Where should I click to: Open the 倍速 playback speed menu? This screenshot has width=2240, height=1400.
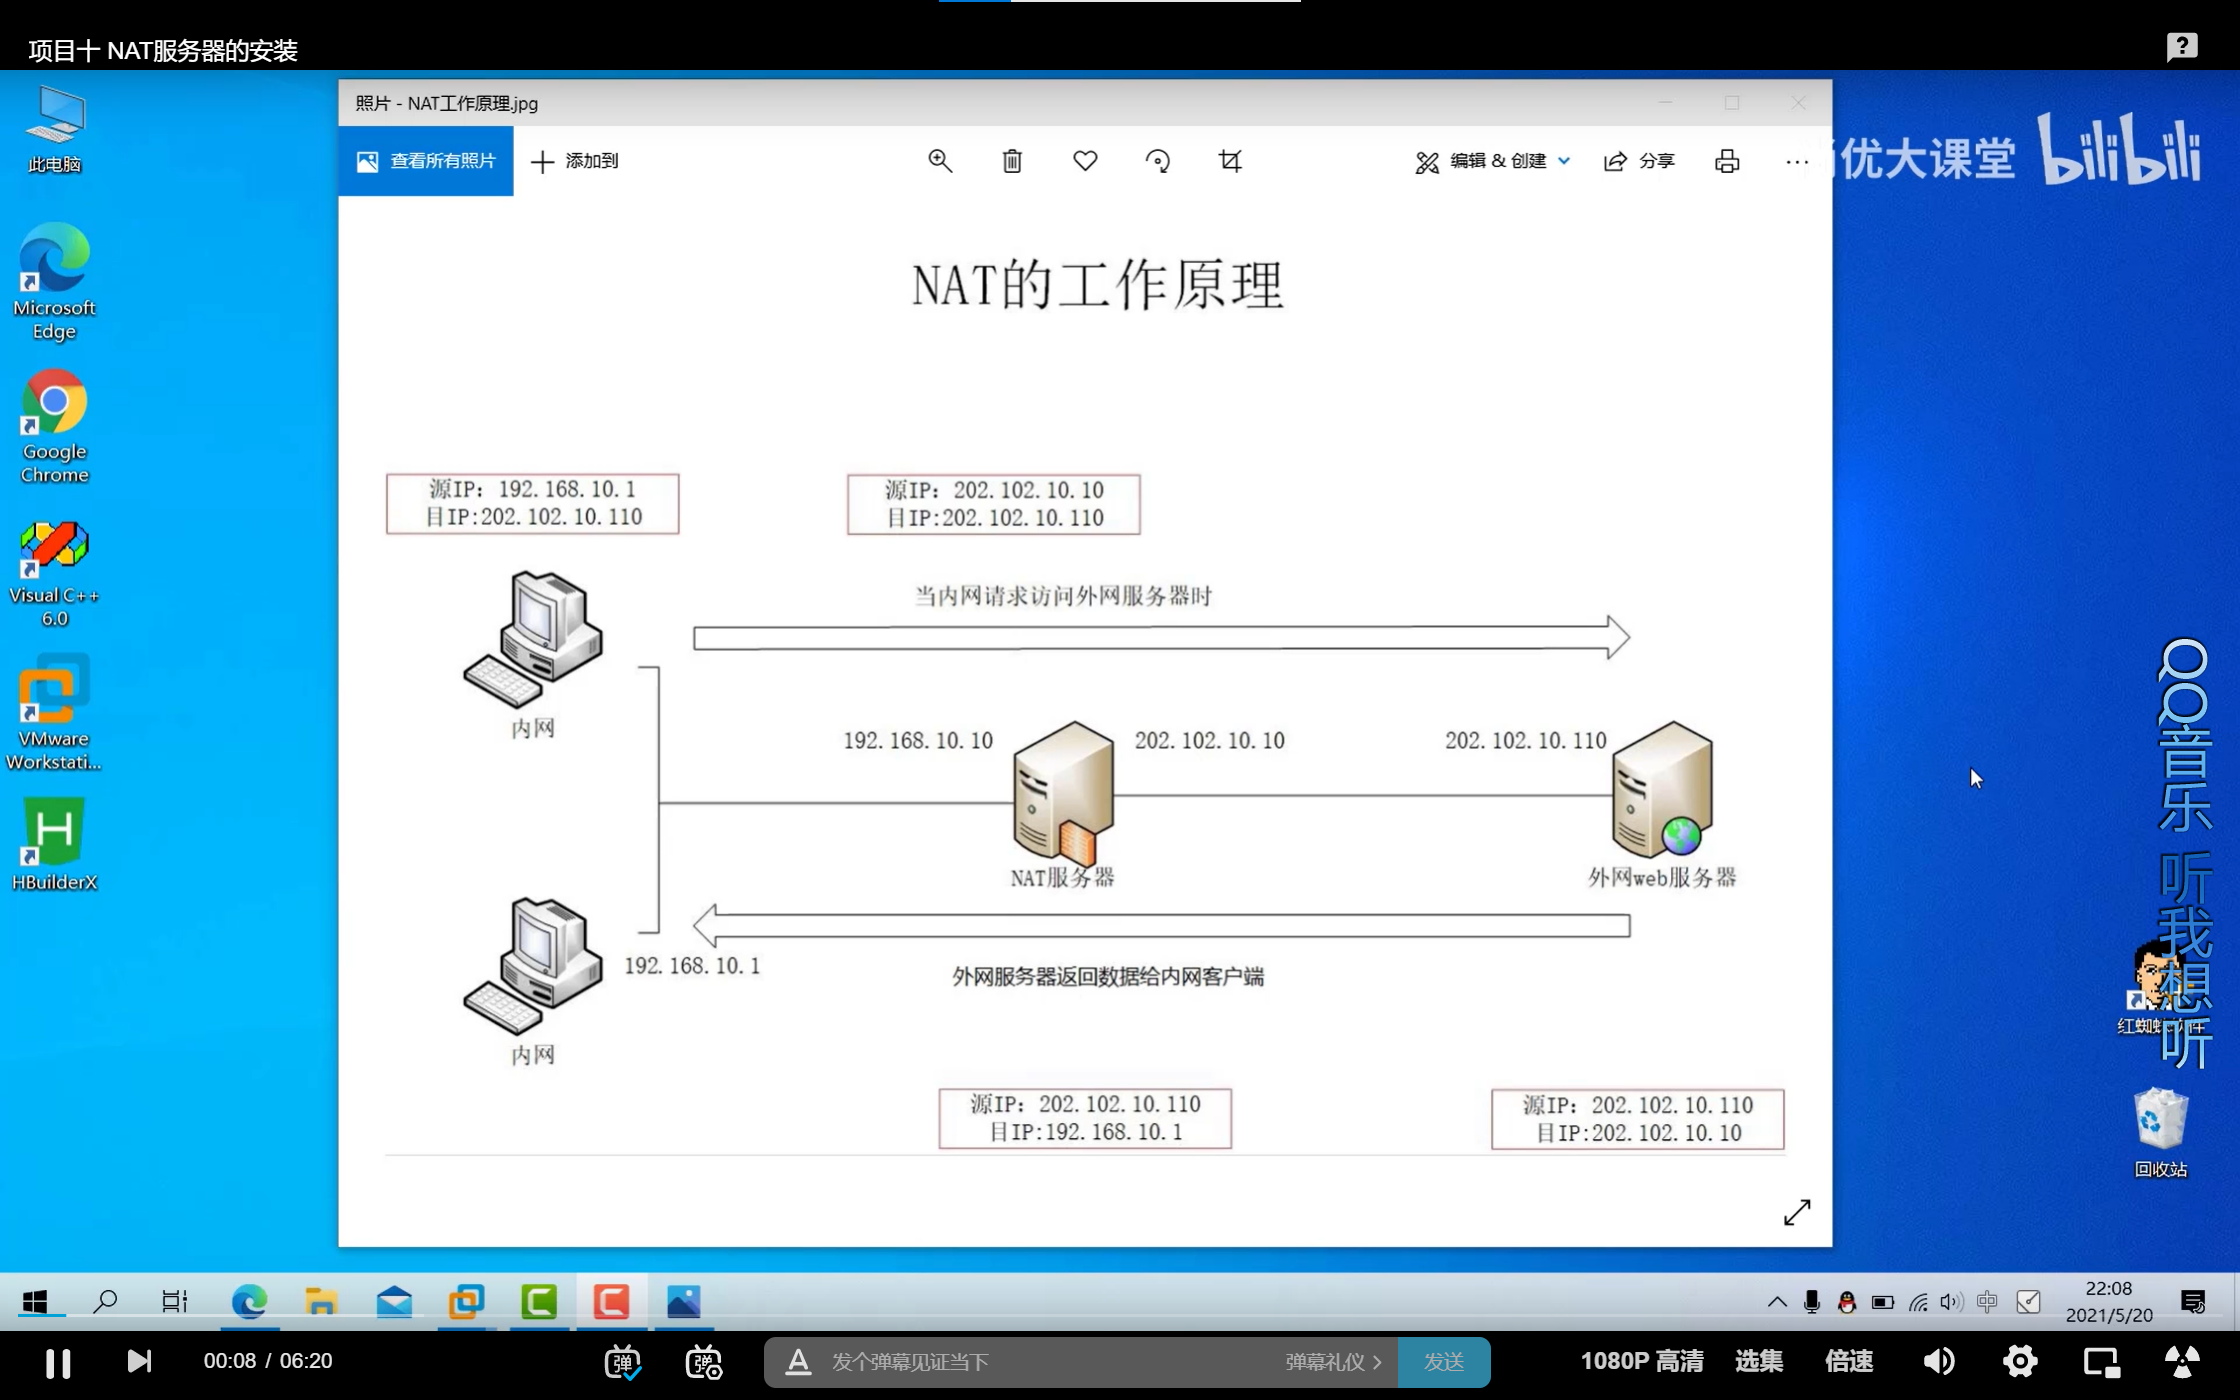point(1848,1361)
